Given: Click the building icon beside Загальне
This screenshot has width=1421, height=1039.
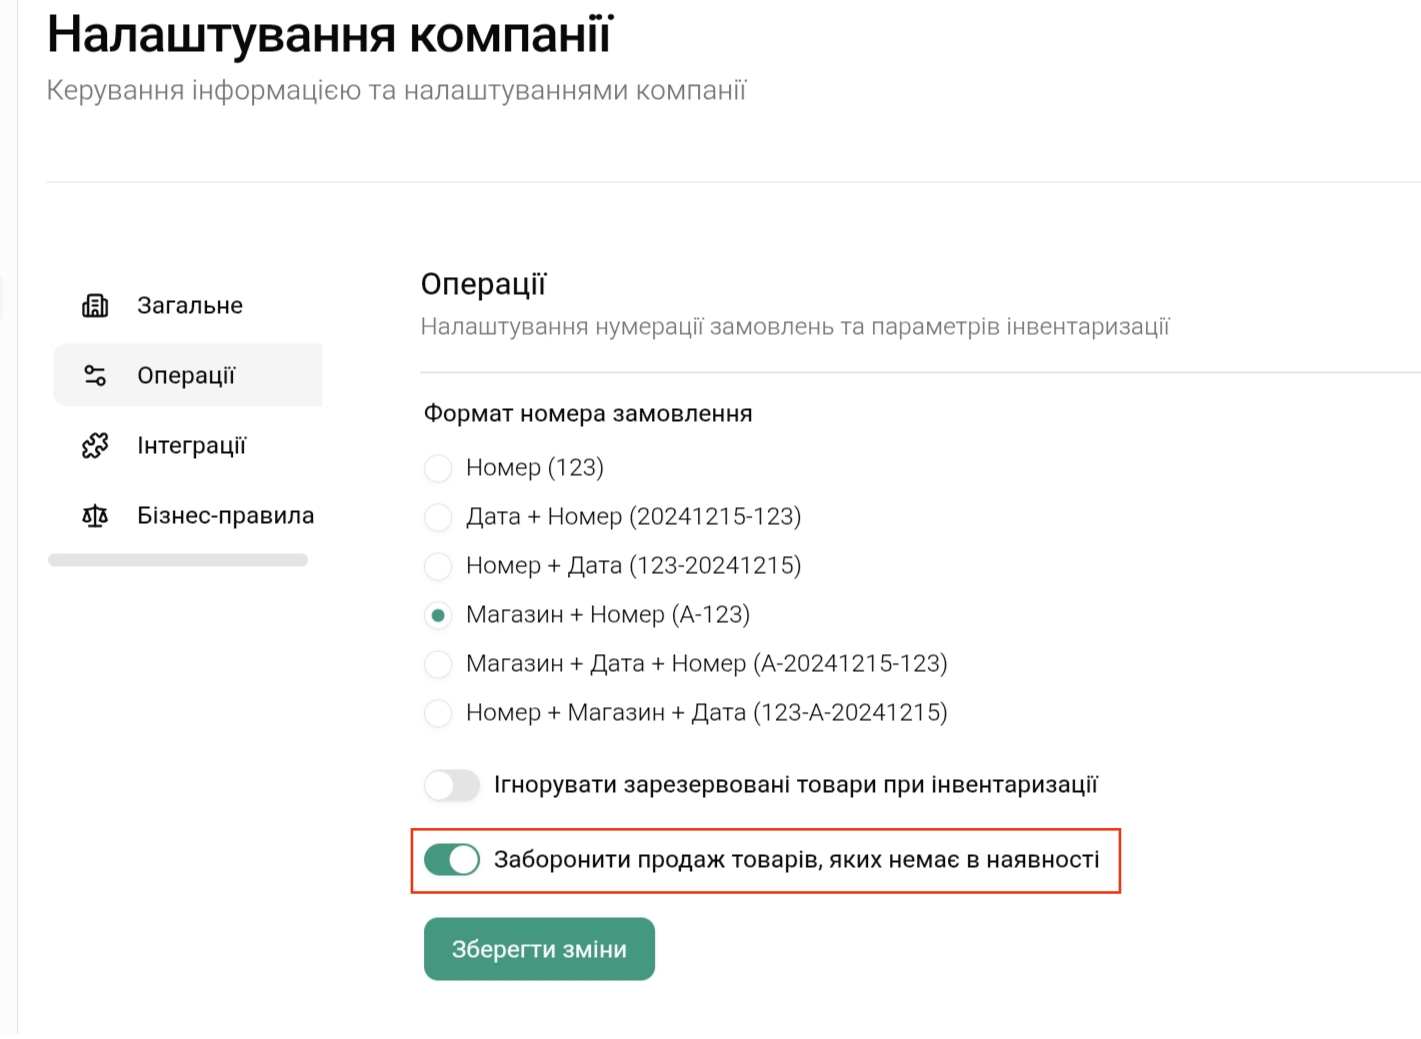Looking at the screenshot, I should click(x=95, y=306).
